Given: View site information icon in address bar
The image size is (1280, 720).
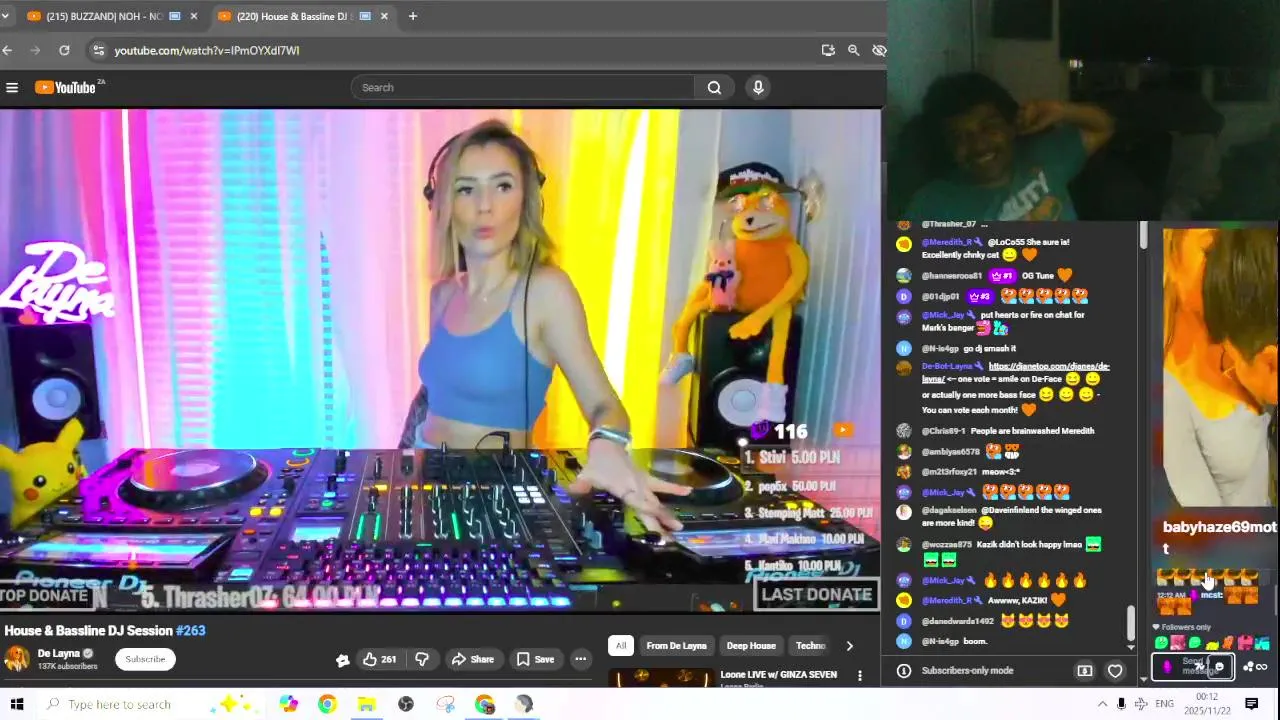Looking at the screenshot, I should (x=98, y=50).
